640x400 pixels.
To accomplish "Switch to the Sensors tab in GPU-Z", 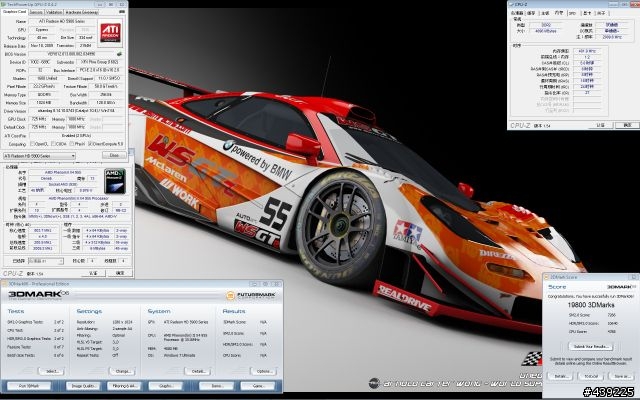I will (x=36, y=12).
